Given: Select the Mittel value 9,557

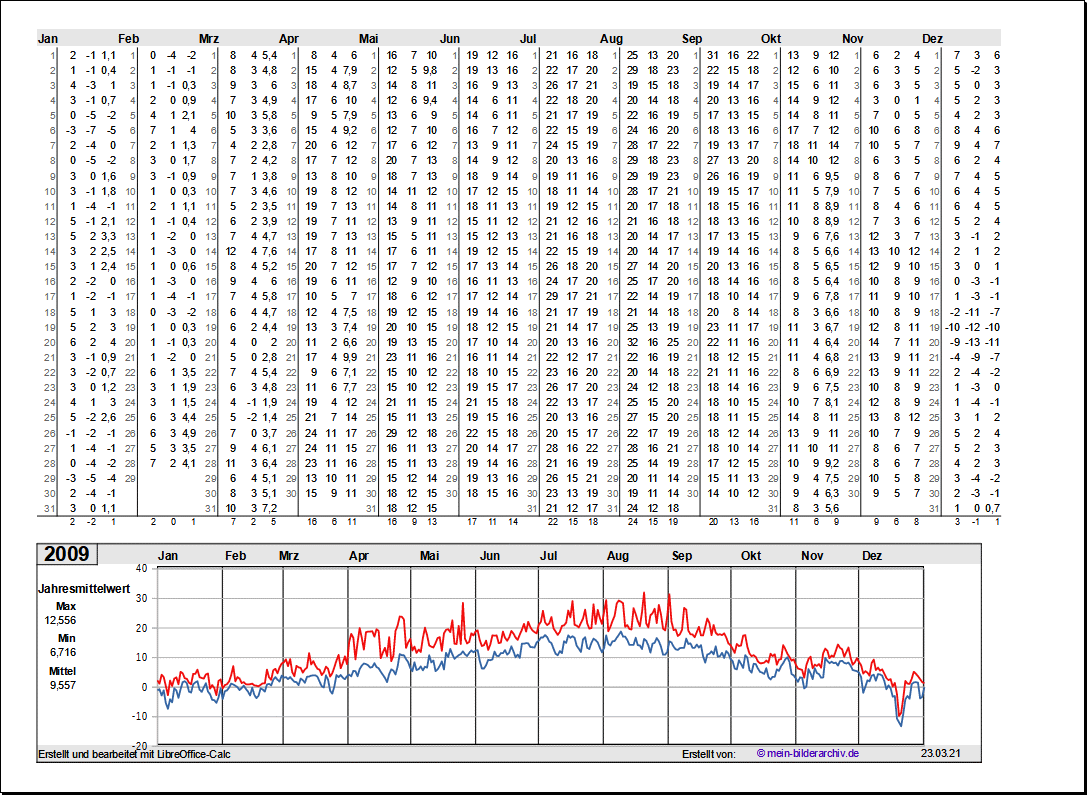Looking at the screenshot, I should 62,685.
